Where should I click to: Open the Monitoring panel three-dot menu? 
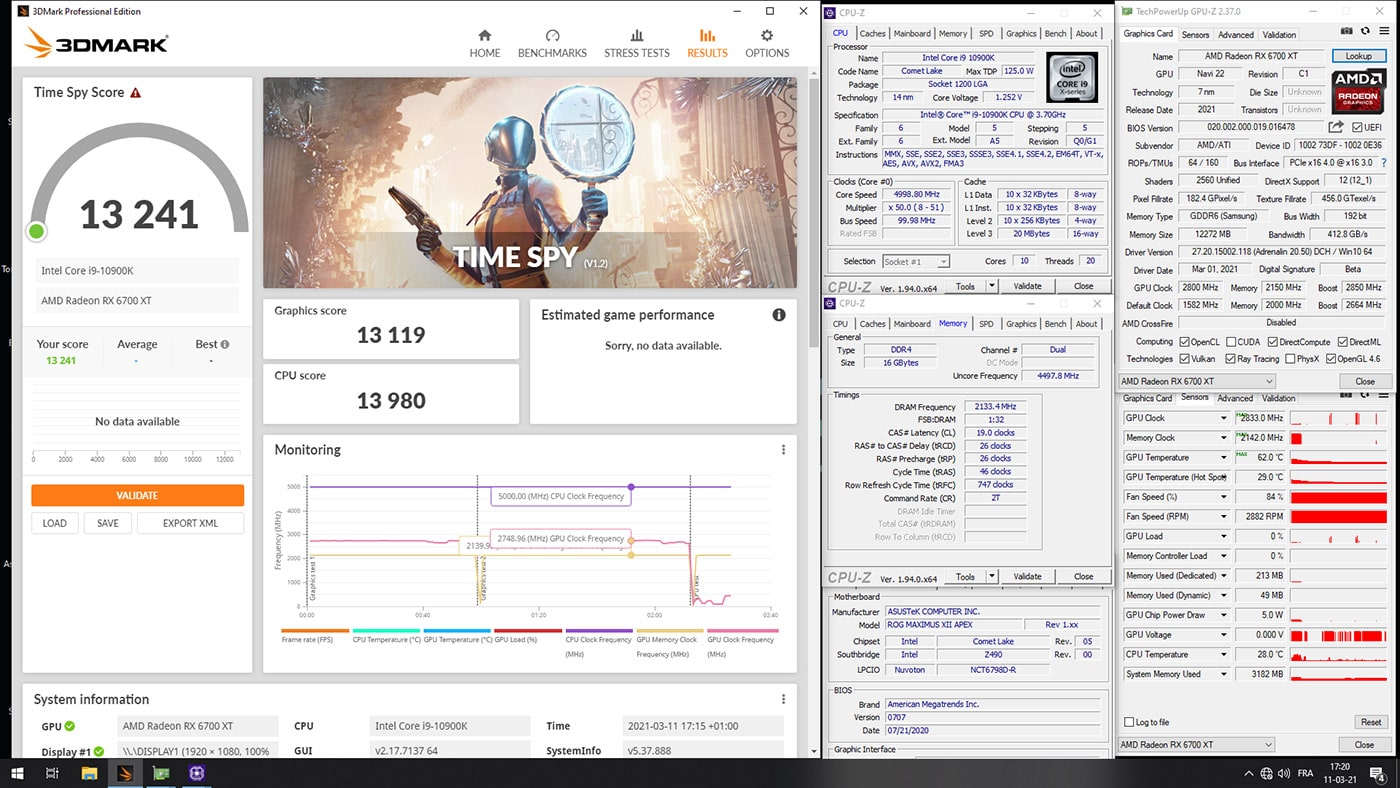(x=783, y=450)
